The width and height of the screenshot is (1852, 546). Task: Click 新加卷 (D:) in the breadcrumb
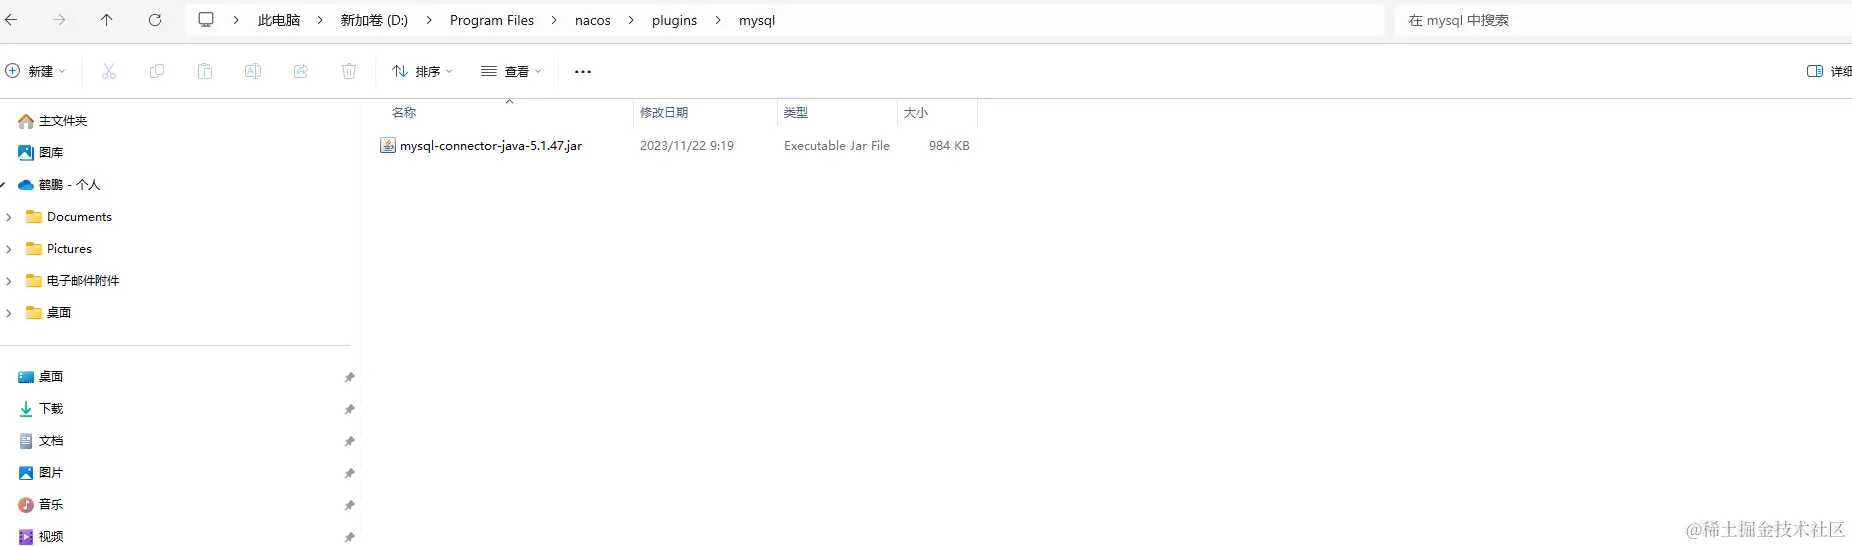point(374,20)
